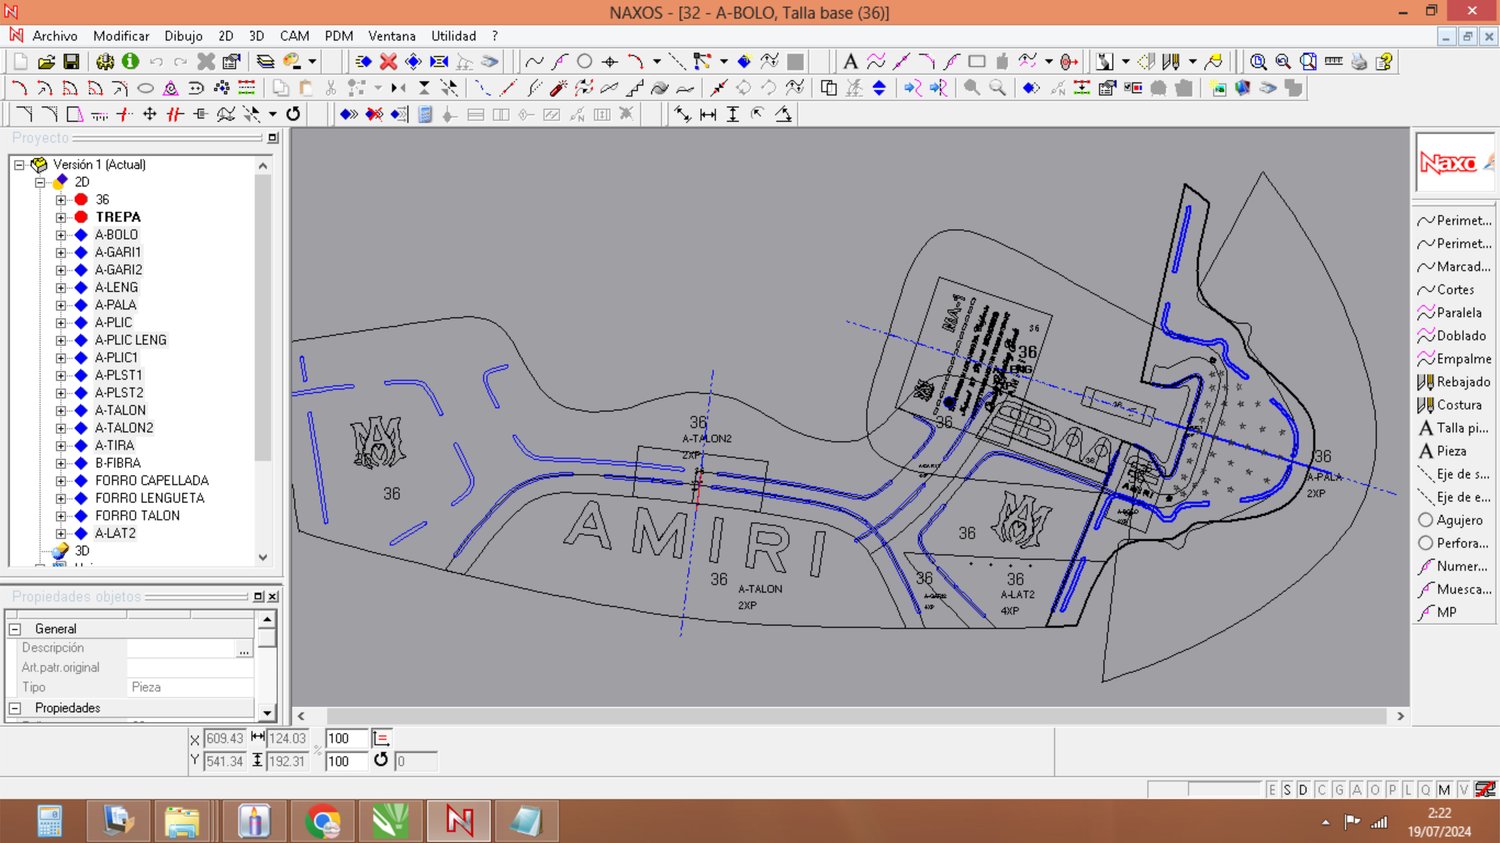Click the spline curve drawing tool
The height and width of the screenshot is (843, 1500).
(534, 62)
